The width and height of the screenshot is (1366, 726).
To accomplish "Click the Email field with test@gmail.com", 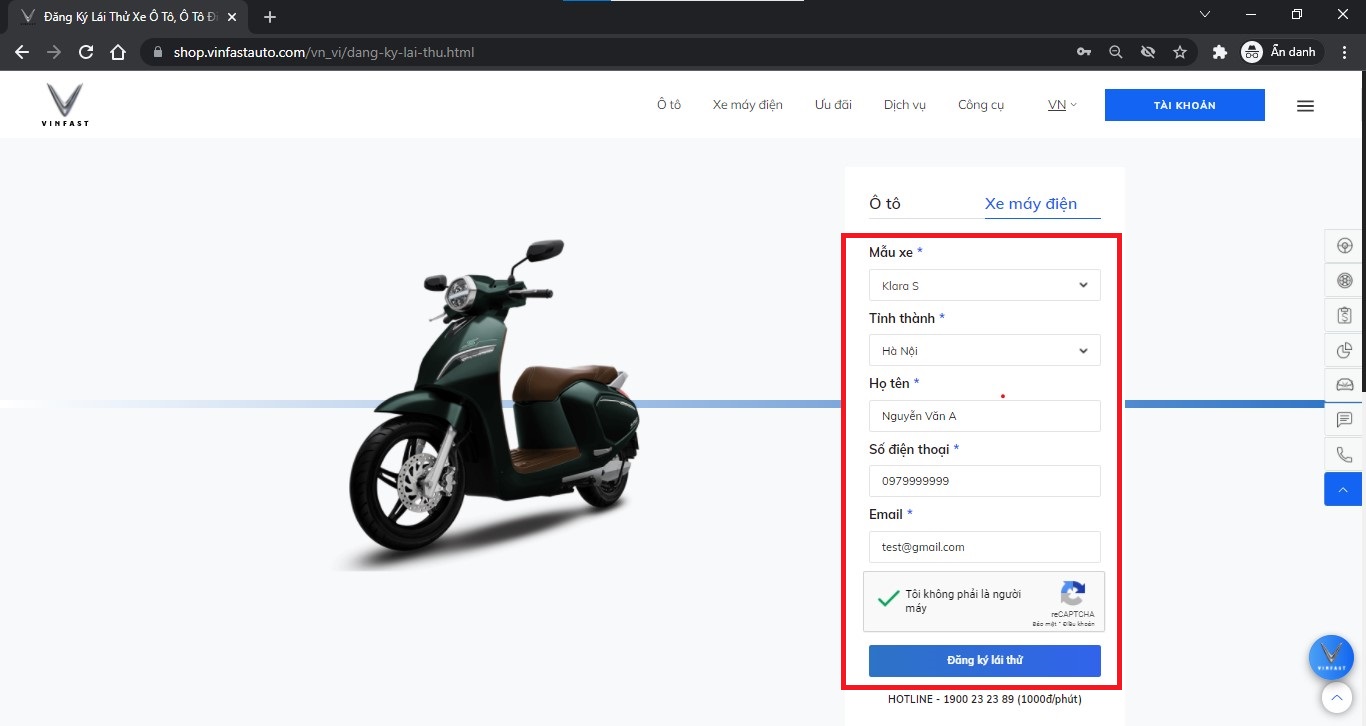I will [985, 547].
